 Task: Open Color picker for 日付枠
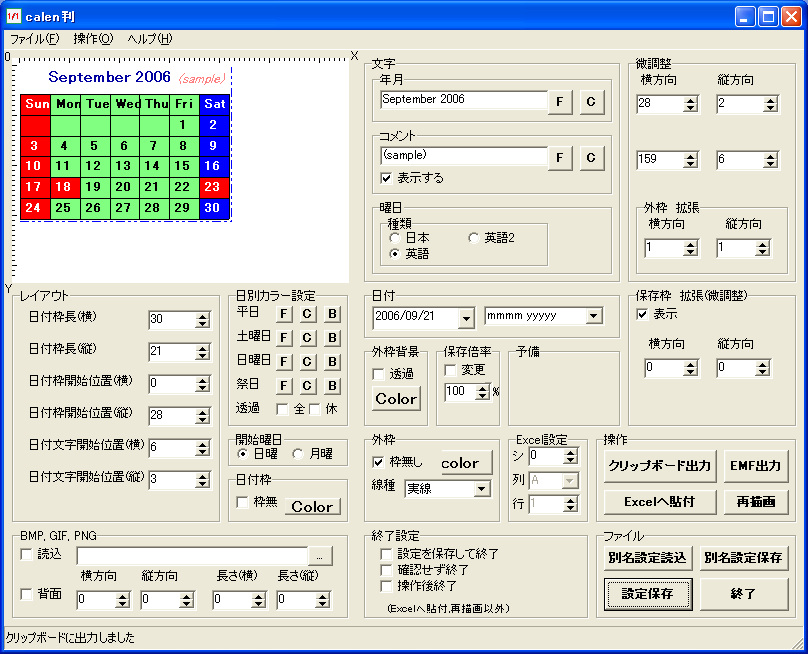(312, 507)
